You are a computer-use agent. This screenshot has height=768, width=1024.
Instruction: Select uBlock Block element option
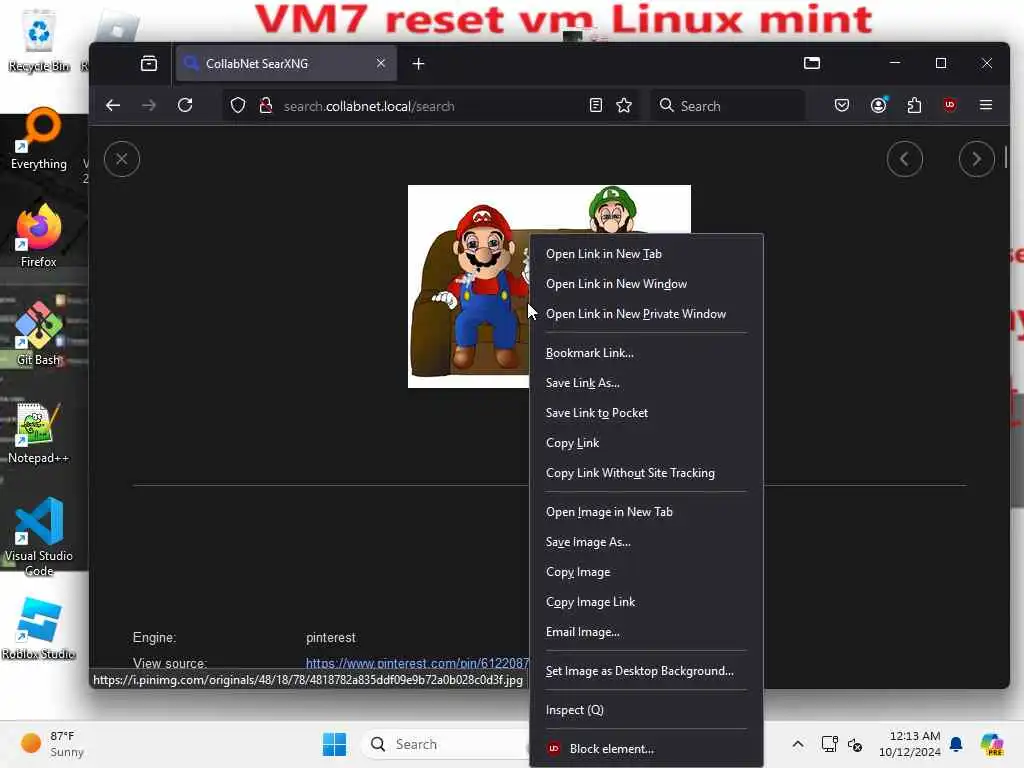point(646,749)
